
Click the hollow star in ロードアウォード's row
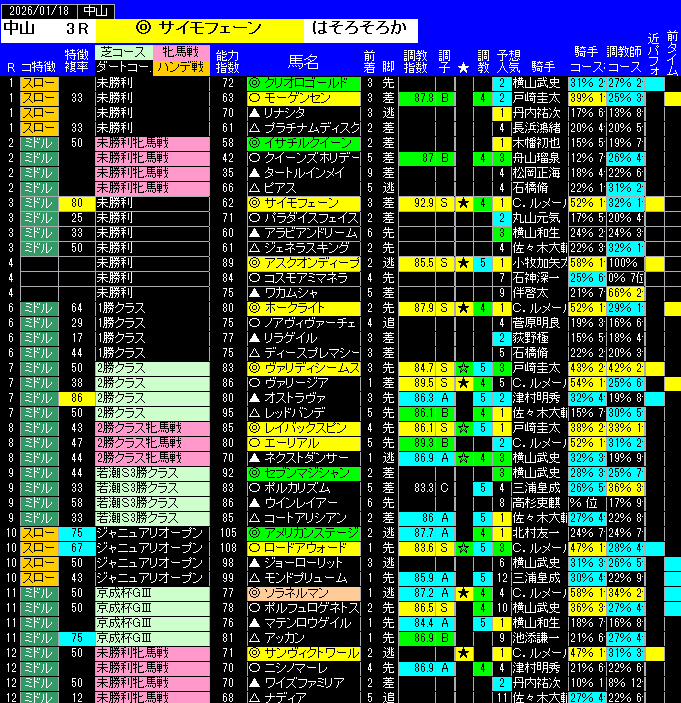point(463,548)
